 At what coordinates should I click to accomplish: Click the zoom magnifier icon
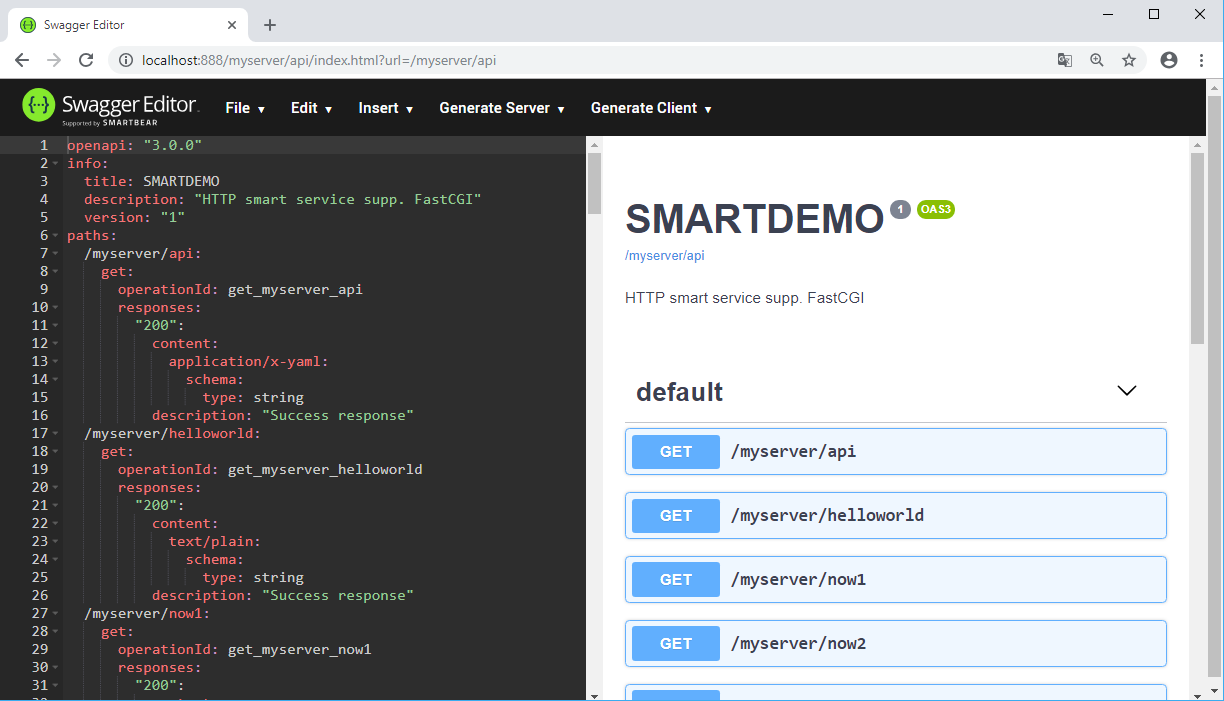pyautogui.click(x=1097, y=60)
